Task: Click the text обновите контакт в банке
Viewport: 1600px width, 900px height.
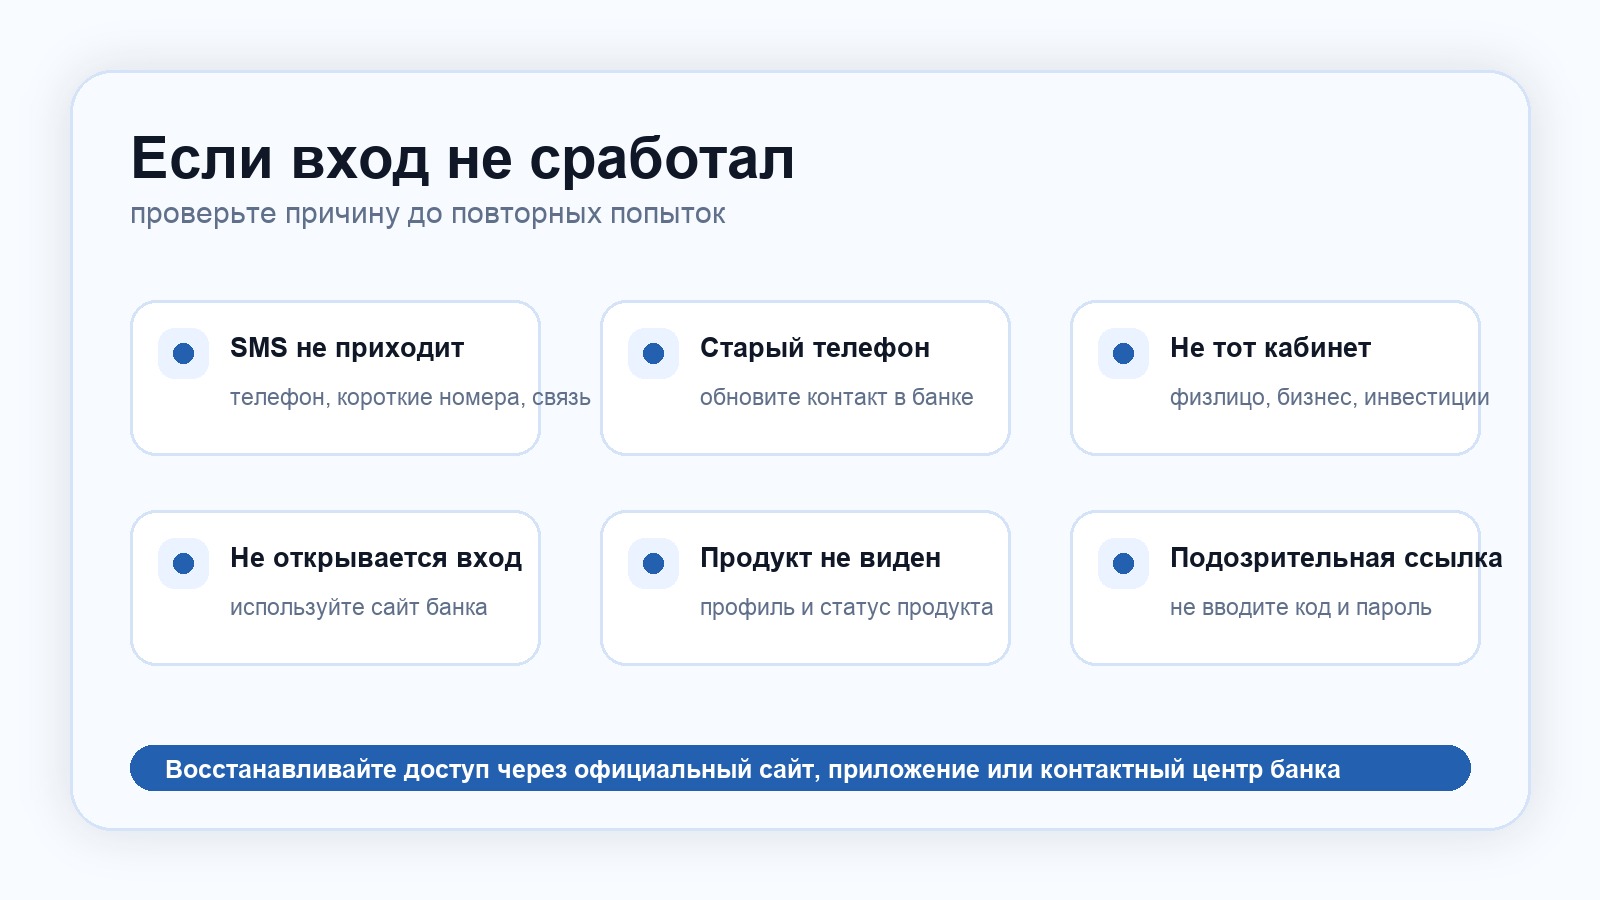Action: [836, 397]
